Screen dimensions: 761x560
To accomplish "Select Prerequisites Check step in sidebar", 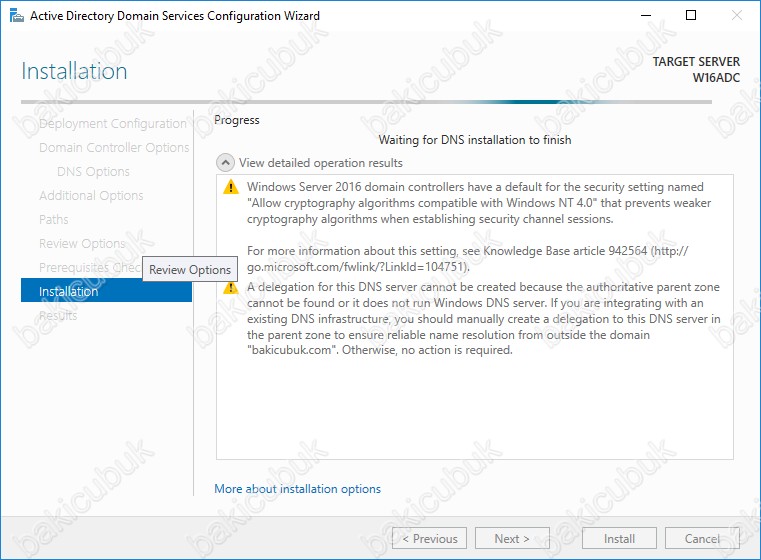I will 90,267.
